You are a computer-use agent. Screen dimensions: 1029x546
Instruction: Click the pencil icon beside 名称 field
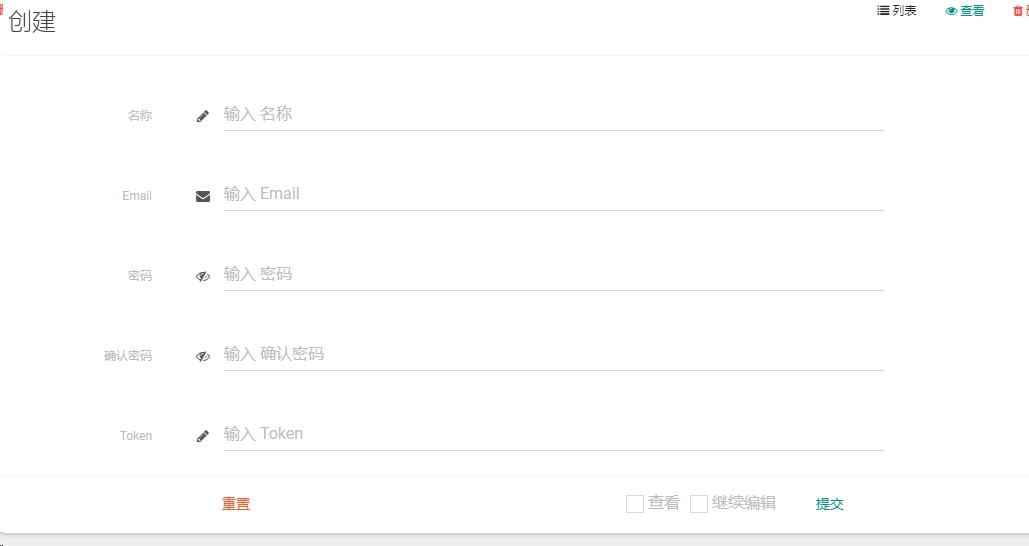[203, 116]
